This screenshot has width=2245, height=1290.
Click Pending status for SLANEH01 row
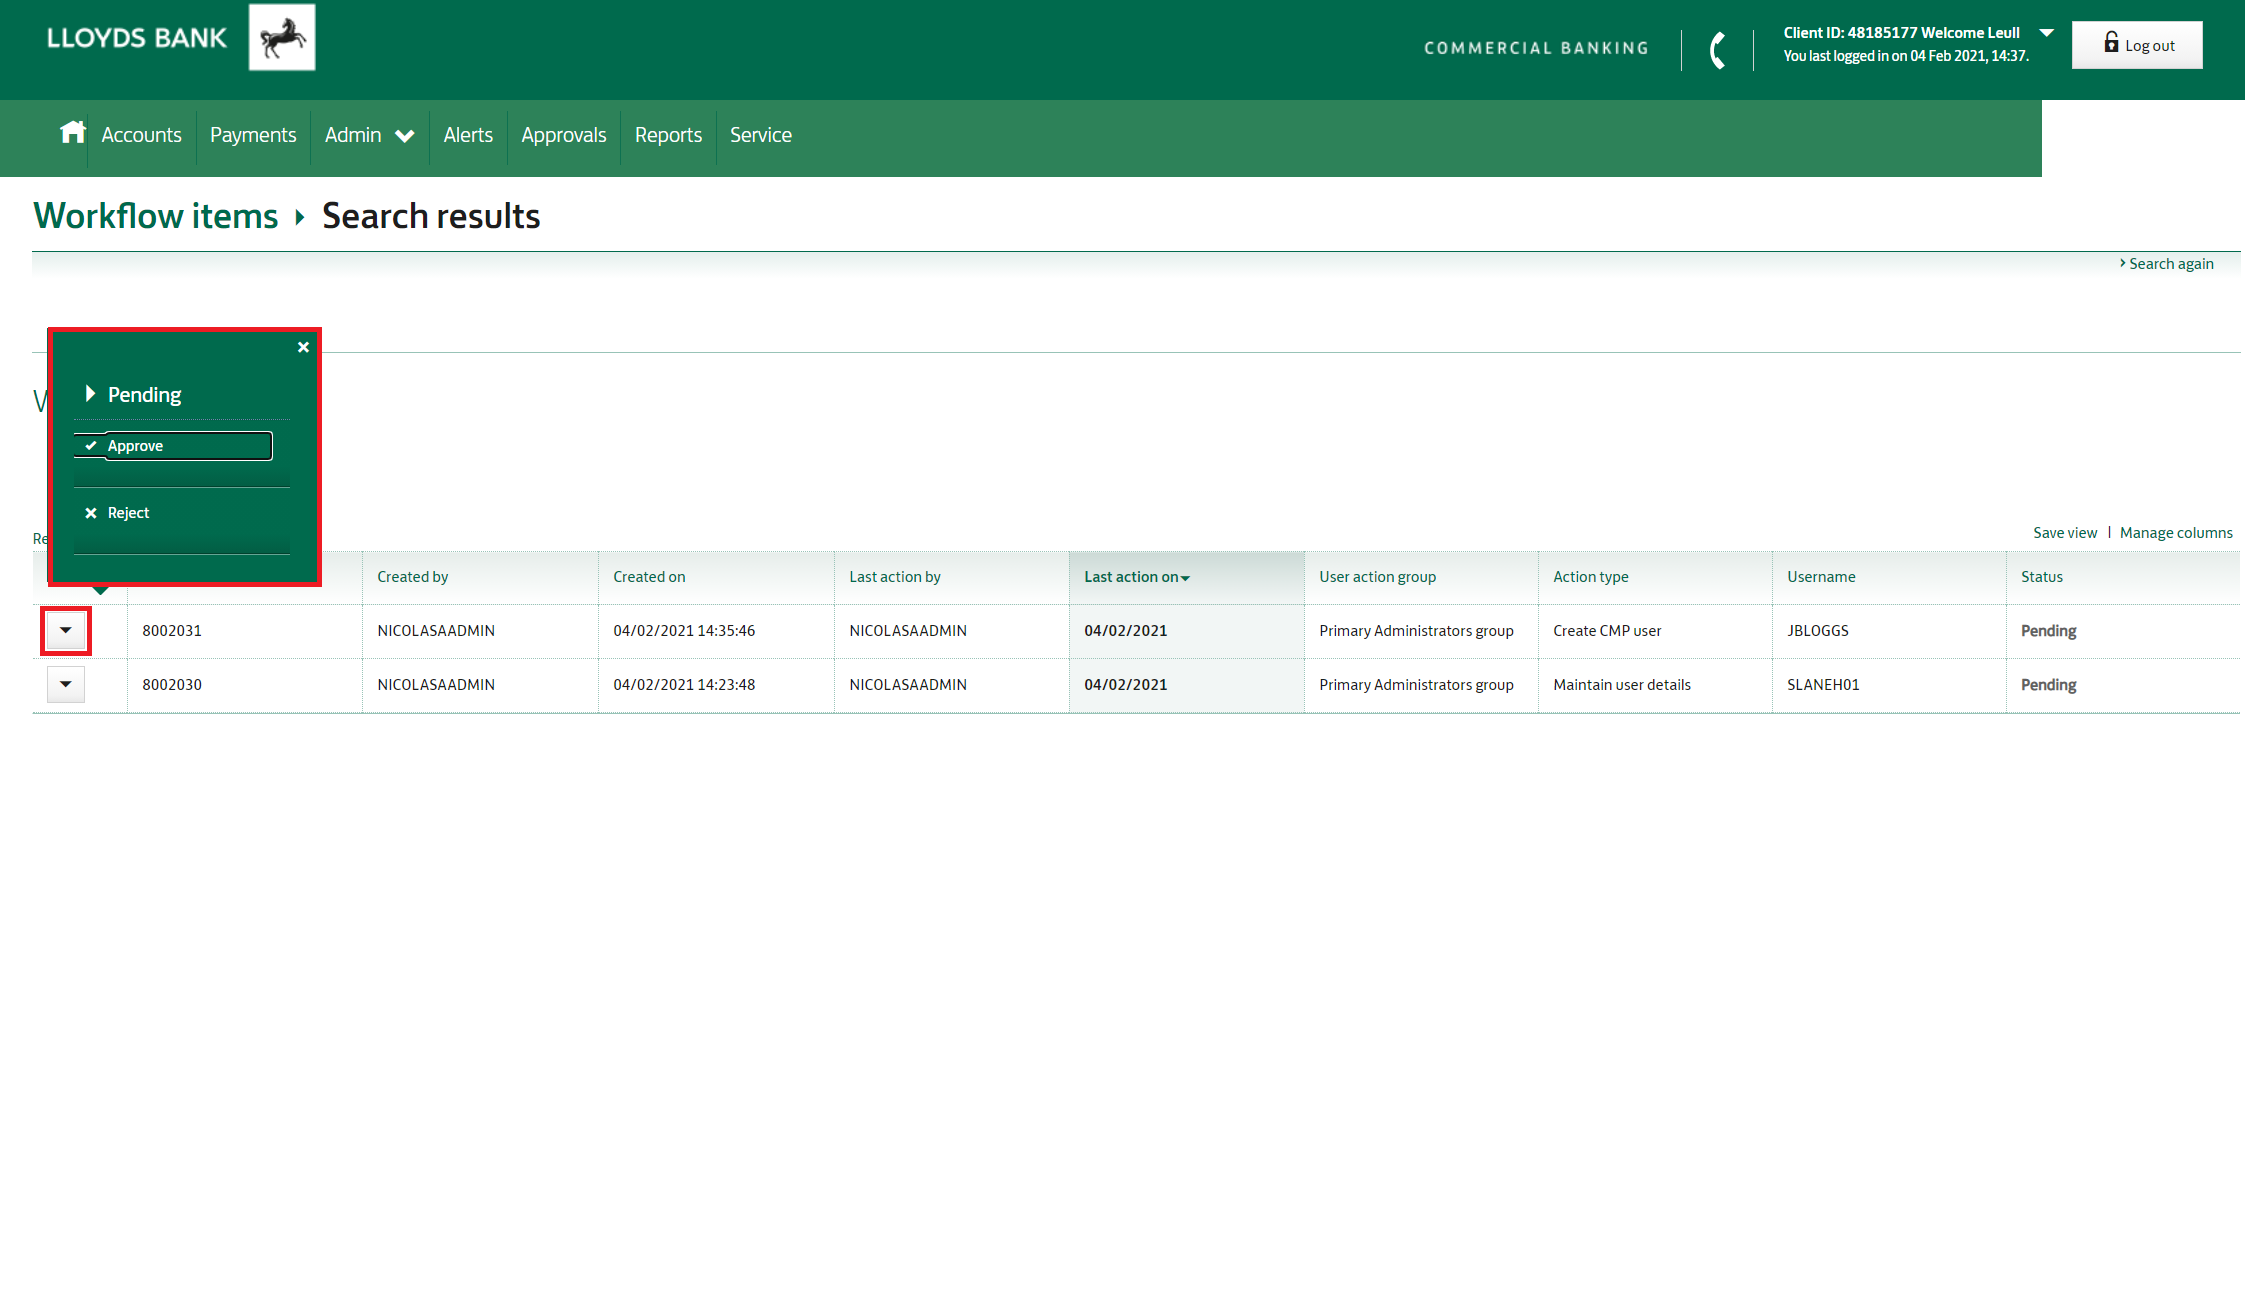click(2048, 685)
